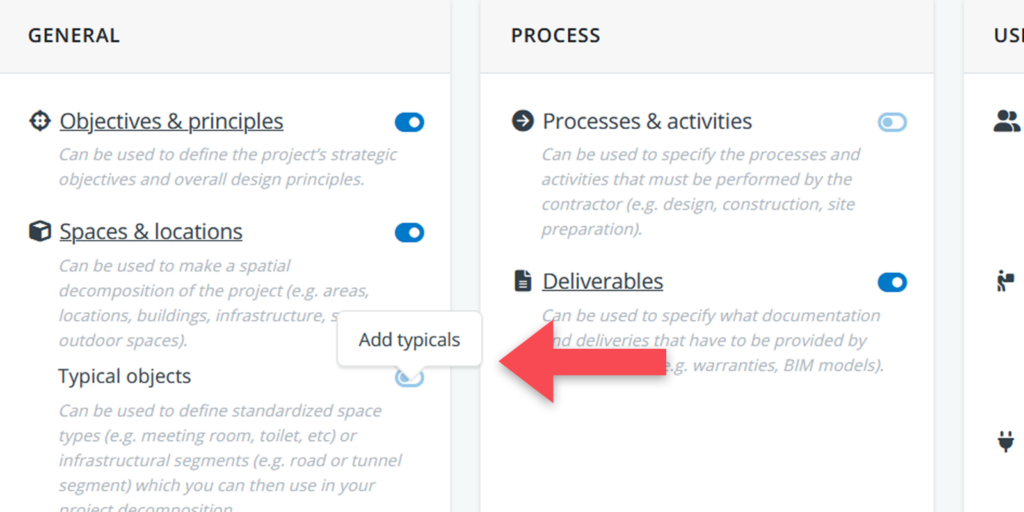
Task: Click the Processes & activities arrow icon
Action: [522, 122]
